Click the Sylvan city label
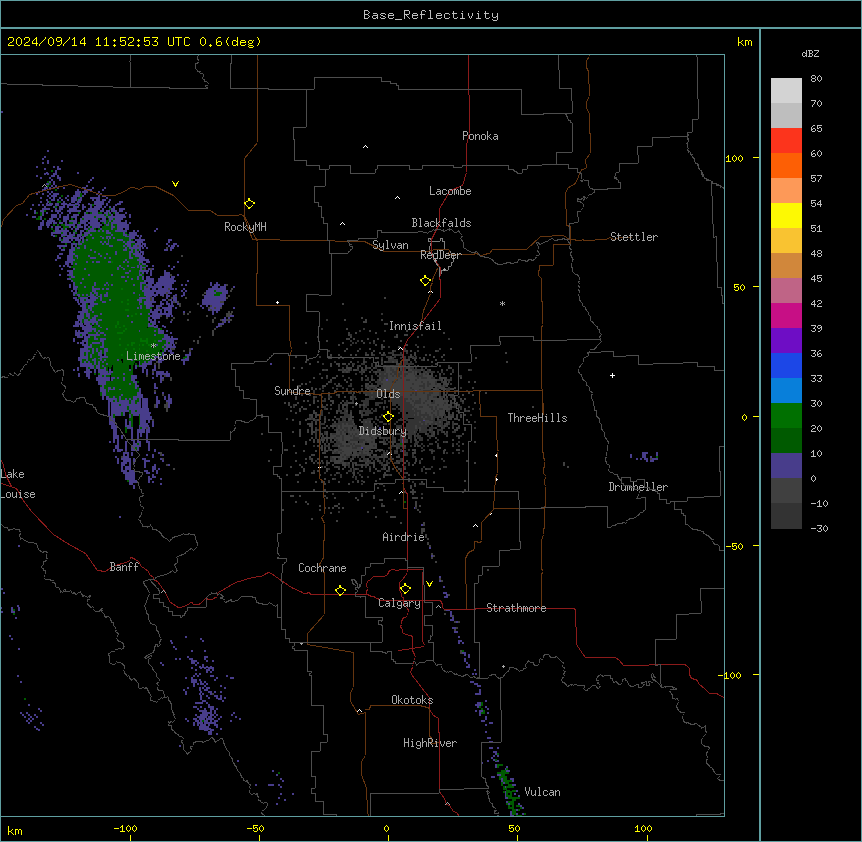 [390, 245]
